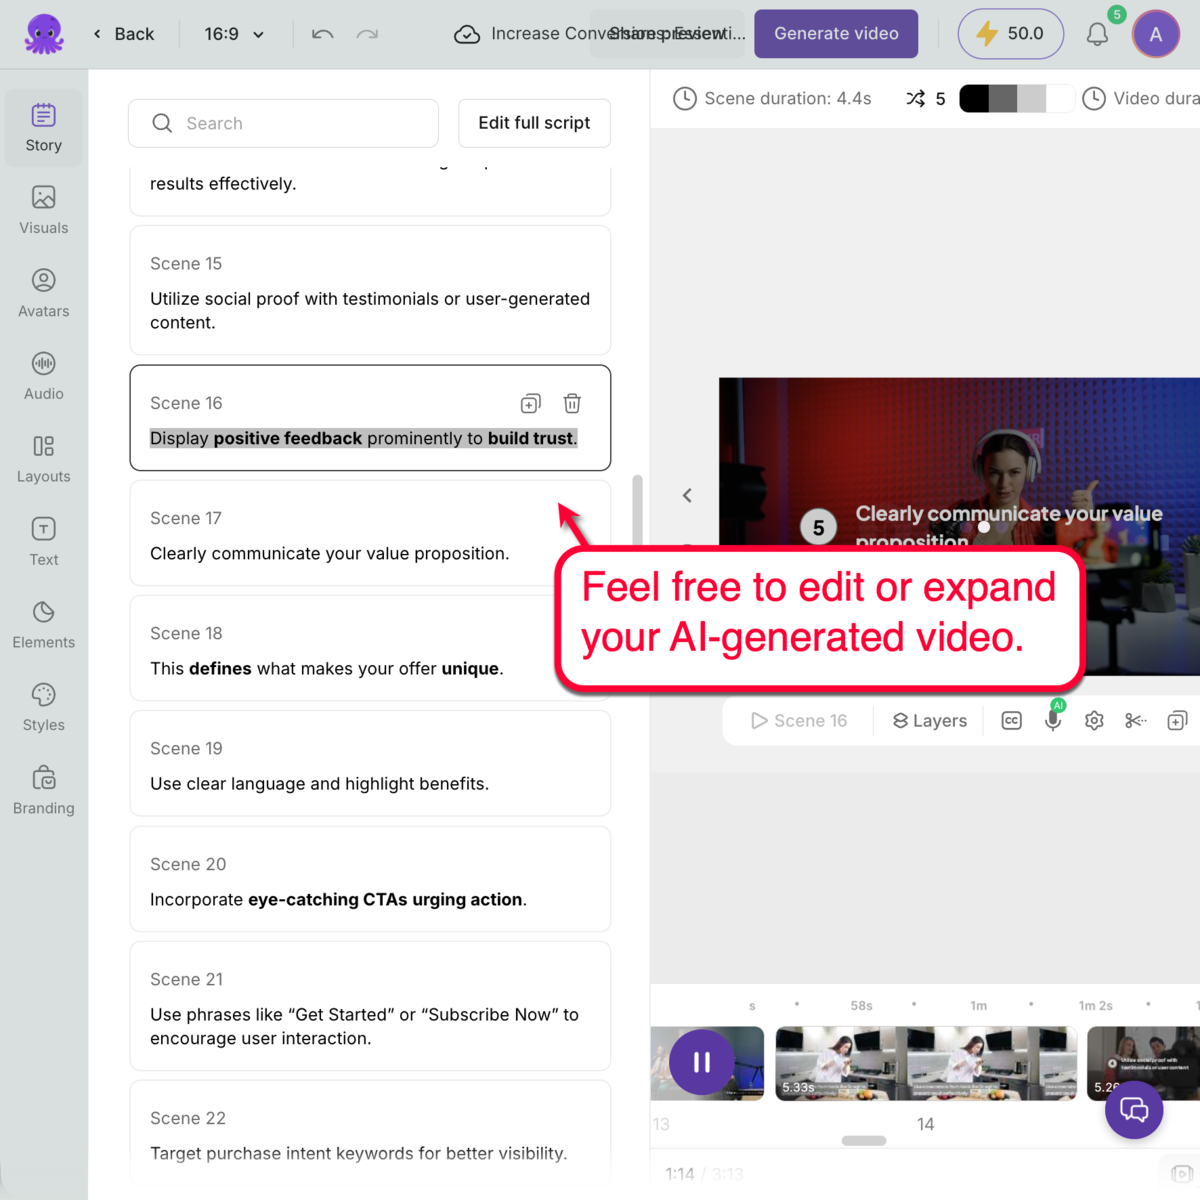Go Back to previous page
Viewport: 1200px width, 1200px height.
[124, 34]
